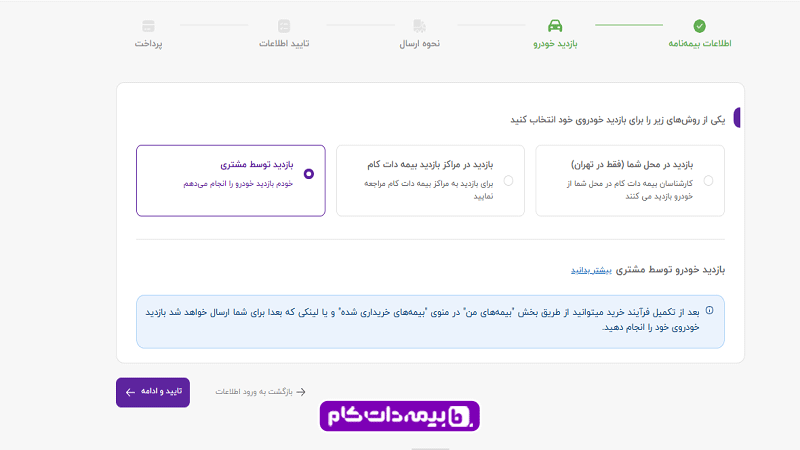
Task: Open the پرداخت step label
Action: [x=148, y=43]
